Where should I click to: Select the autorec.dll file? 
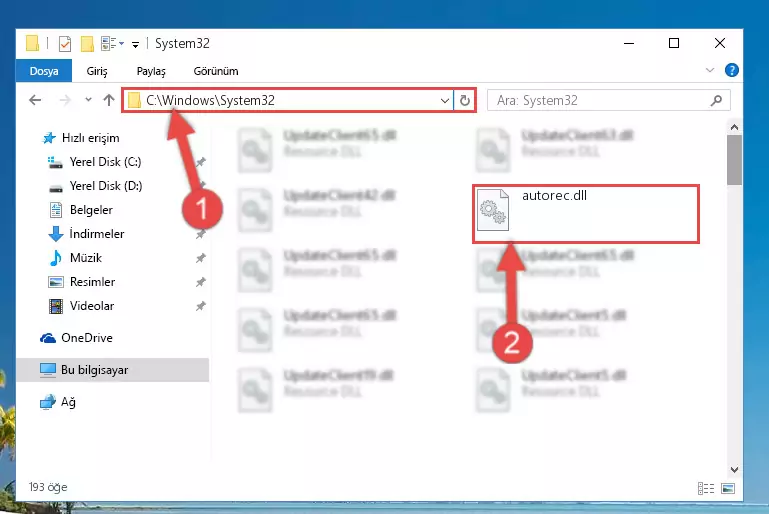click(586, 213)
